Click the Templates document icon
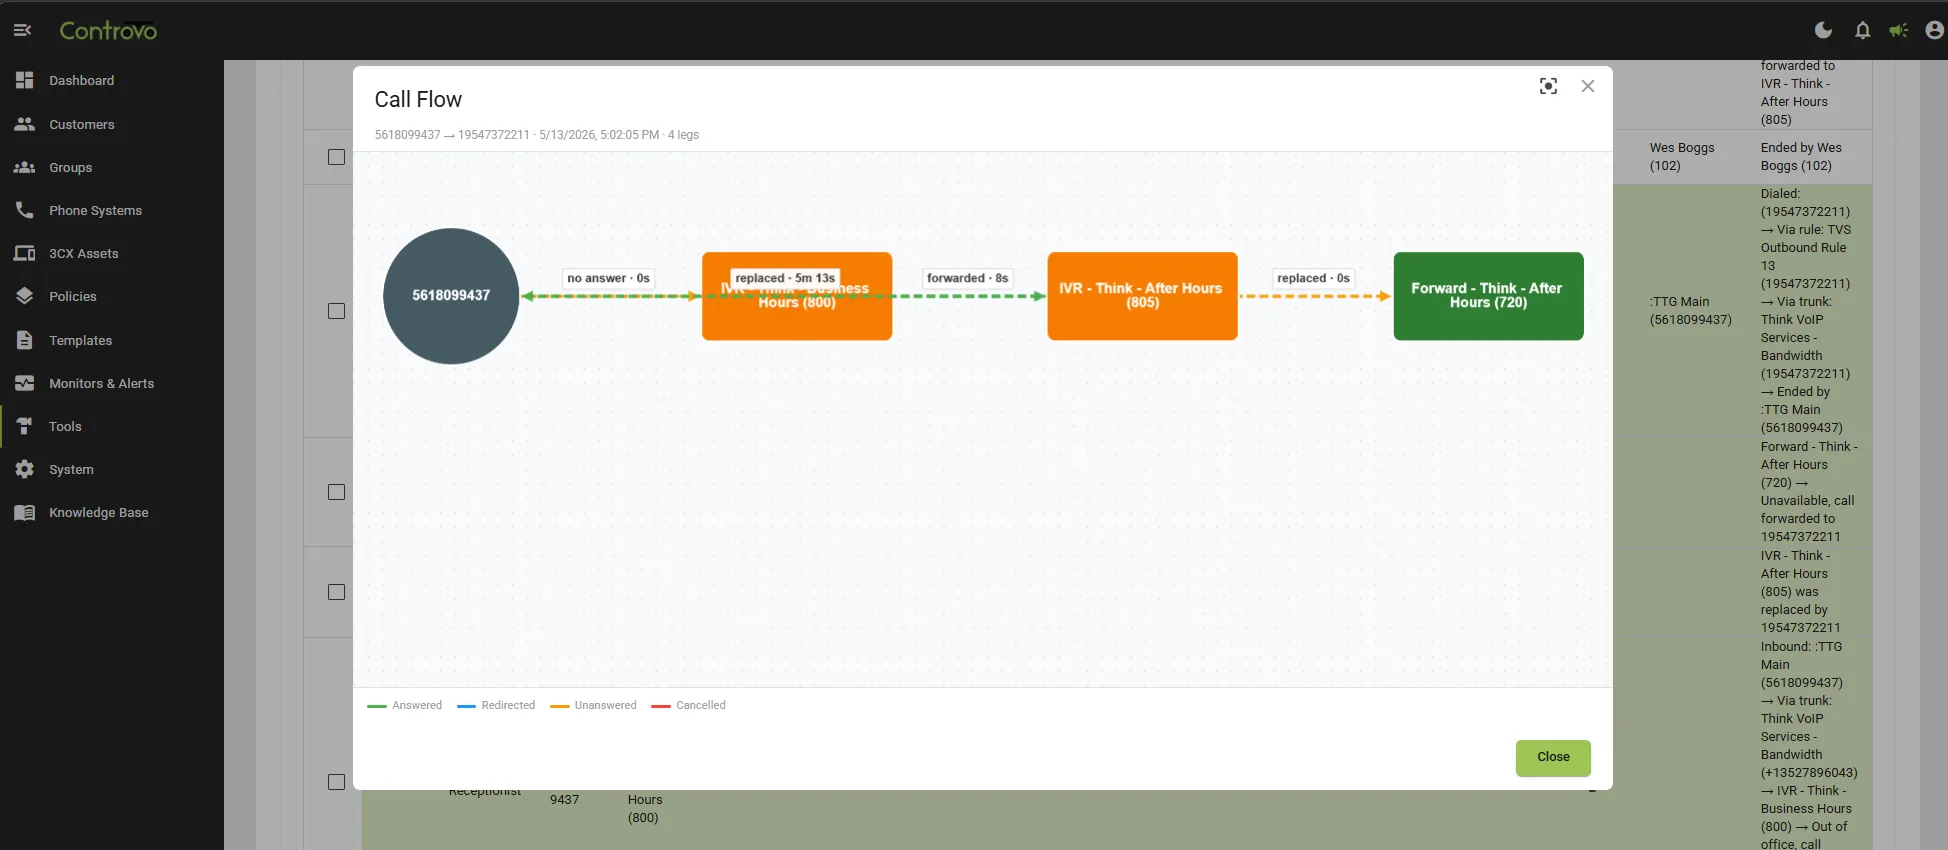The width and height of the screenshot is (1948, 850). click(x=25, y=340)
